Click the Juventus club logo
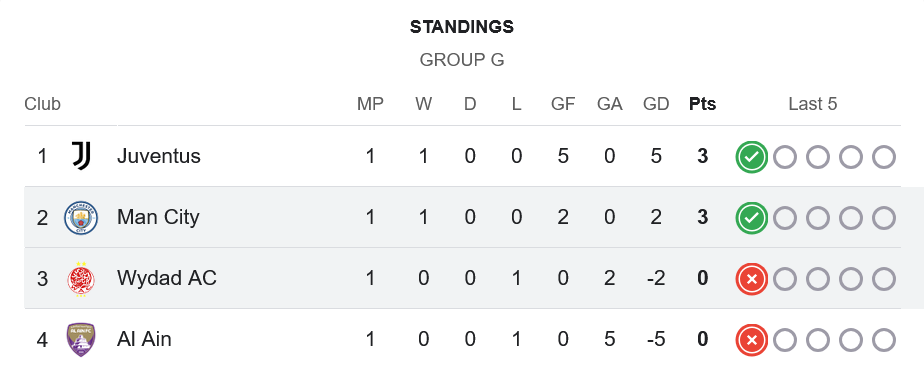The height and width of the screenshot is (387, 924). pos(81,156)
